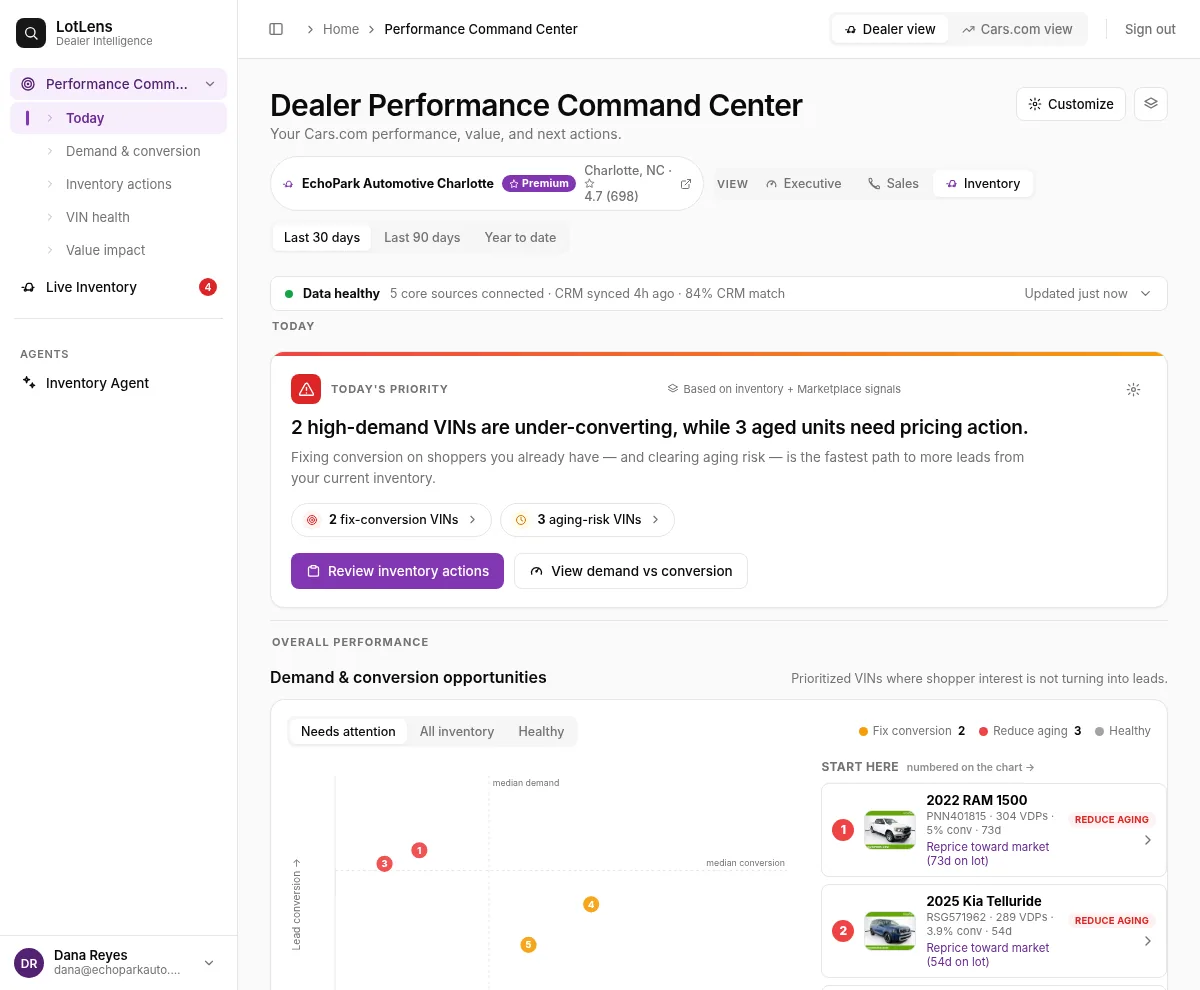Click the LotLens search logo icon
Screen dimensions: 1200x990
[x=31, y=33]
